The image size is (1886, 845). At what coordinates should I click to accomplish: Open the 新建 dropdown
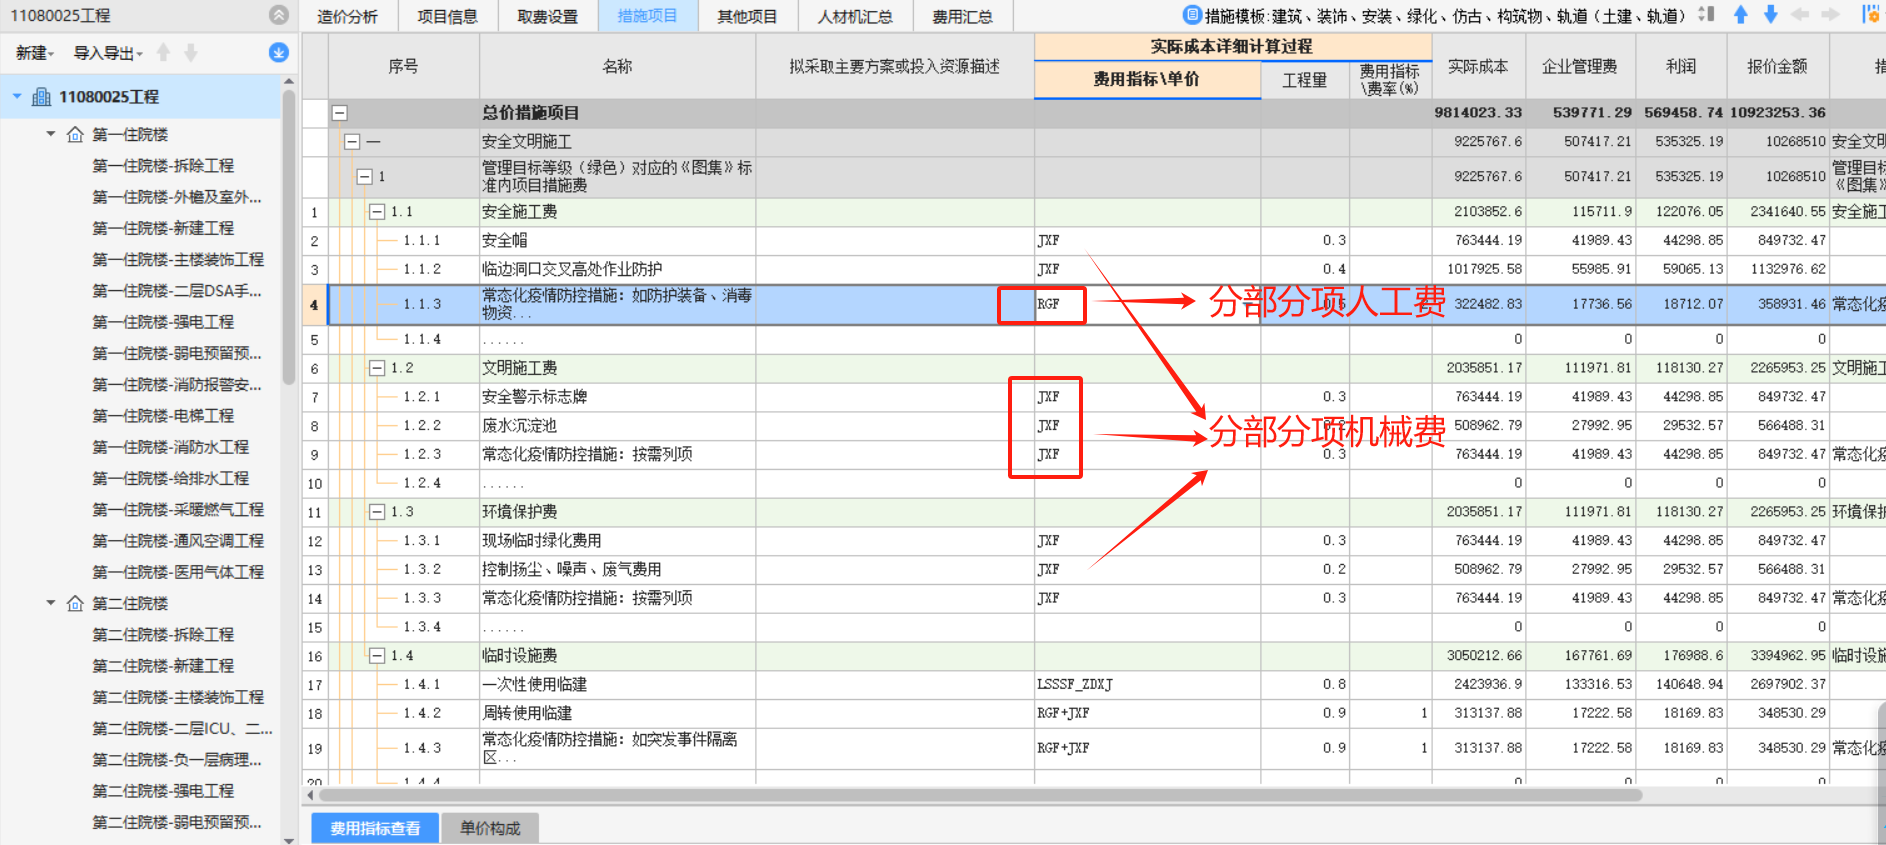pos(35,53)
